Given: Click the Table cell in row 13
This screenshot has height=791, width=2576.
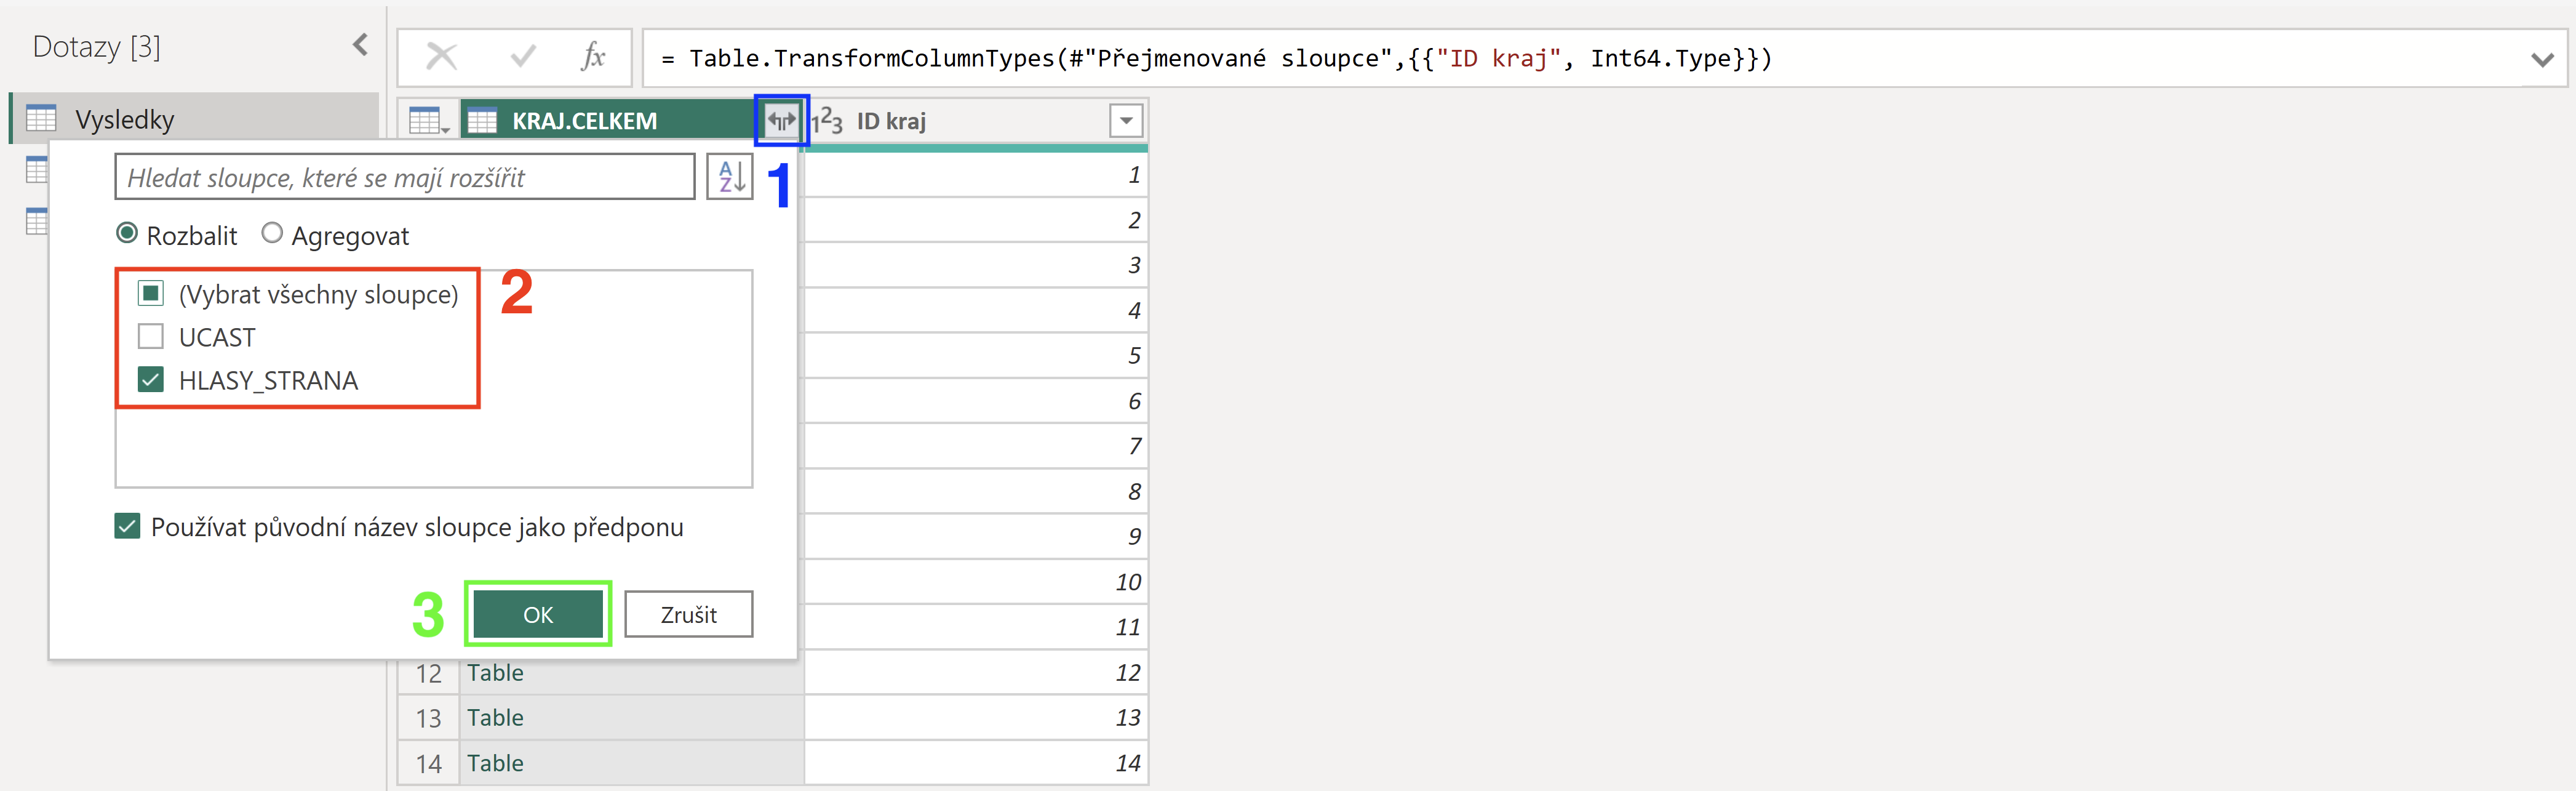Looking at the screenshot, I should pos(632,718).
